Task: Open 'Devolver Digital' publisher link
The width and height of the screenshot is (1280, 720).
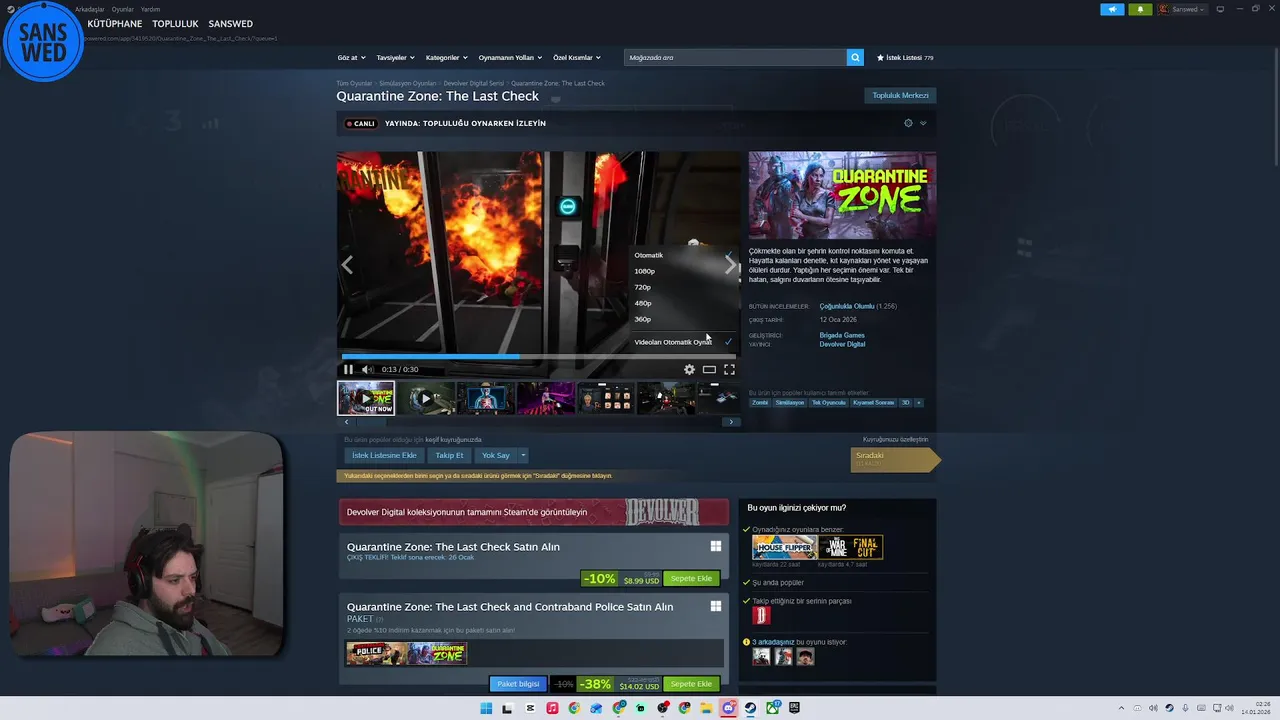Action: pyautogui.click(x=842, y=344)
